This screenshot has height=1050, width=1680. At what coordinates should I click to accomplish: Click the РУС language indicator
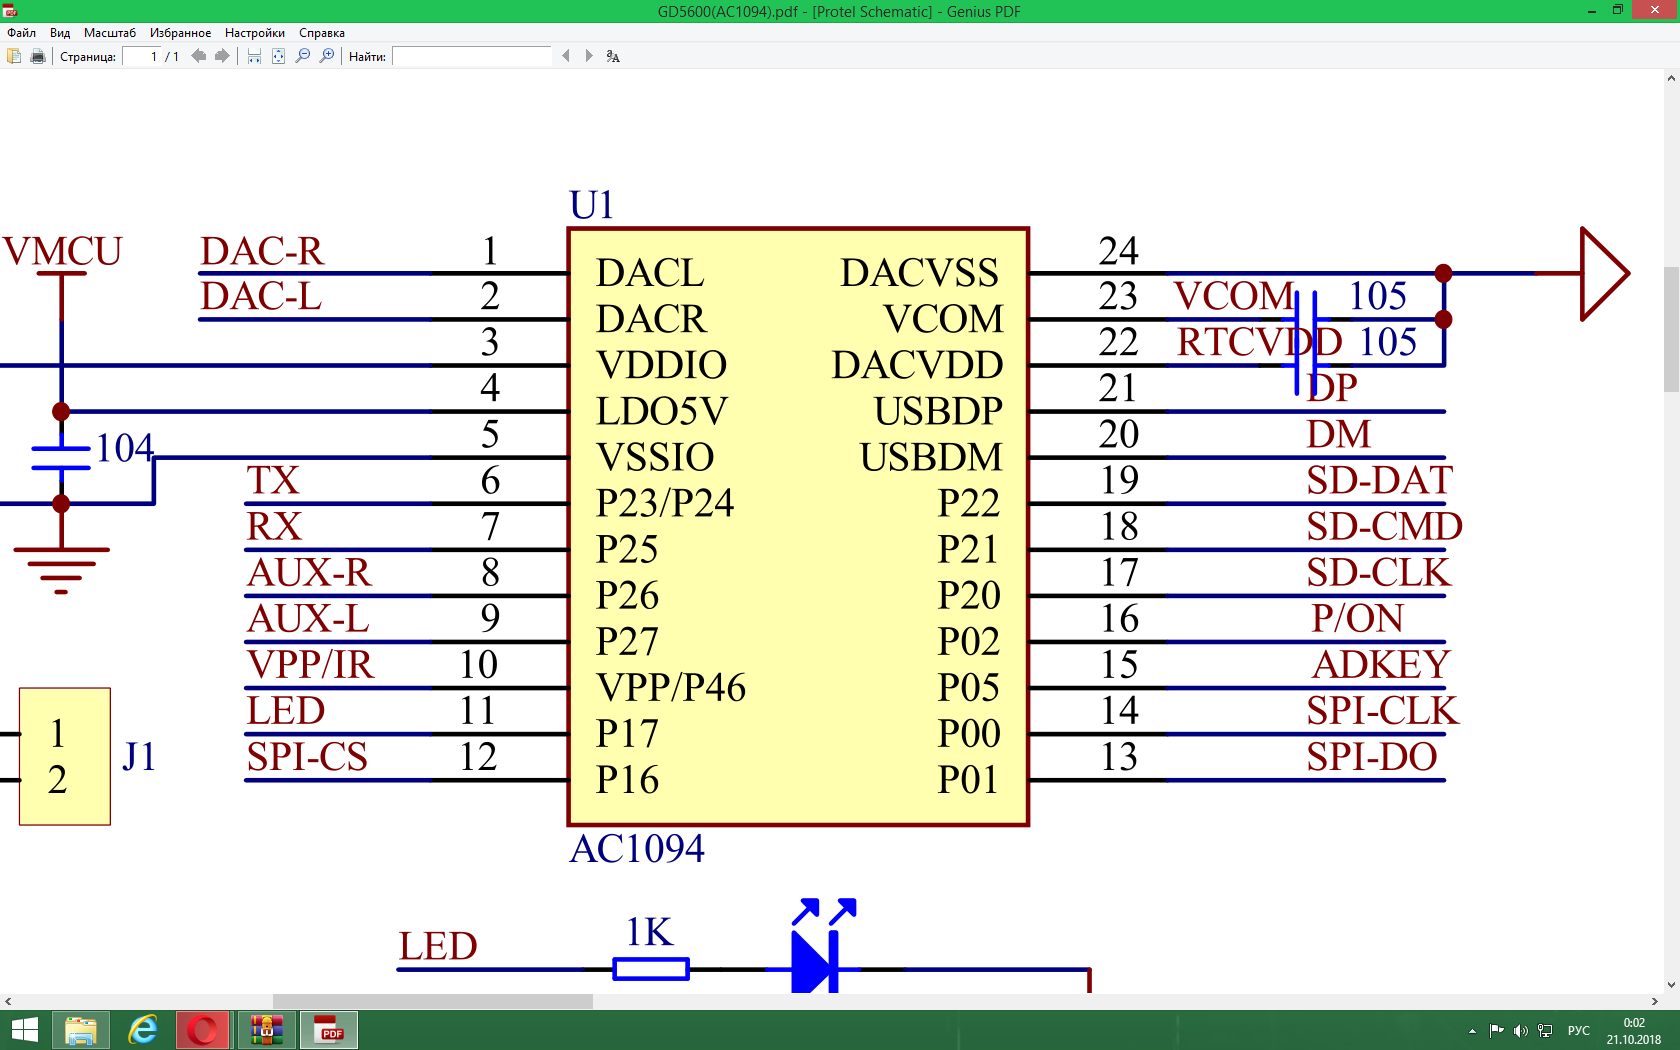pos(1579,1031)
